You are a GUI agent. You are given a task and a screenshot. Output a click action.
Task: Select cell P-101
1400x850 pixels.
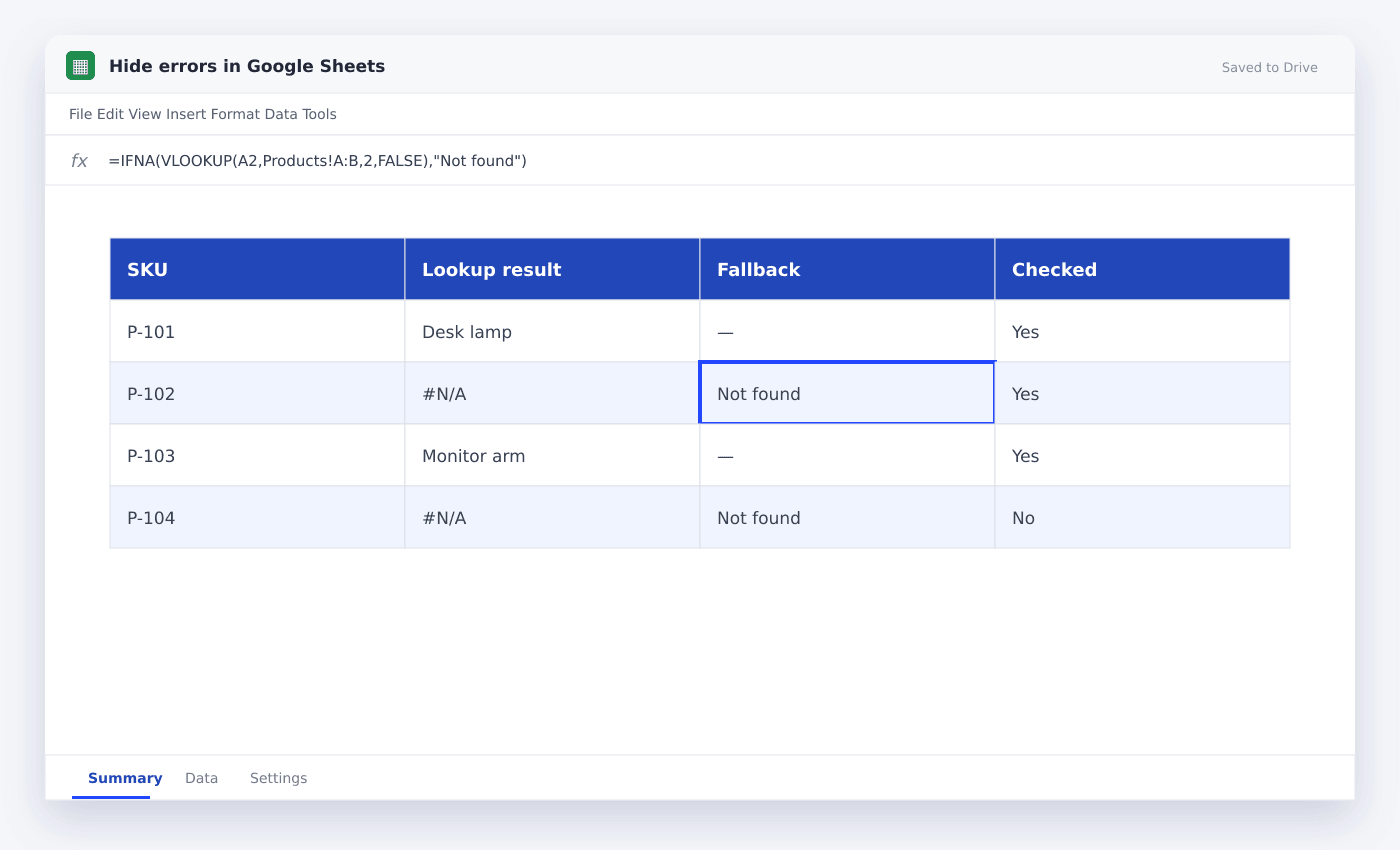[x=257, y=331]
